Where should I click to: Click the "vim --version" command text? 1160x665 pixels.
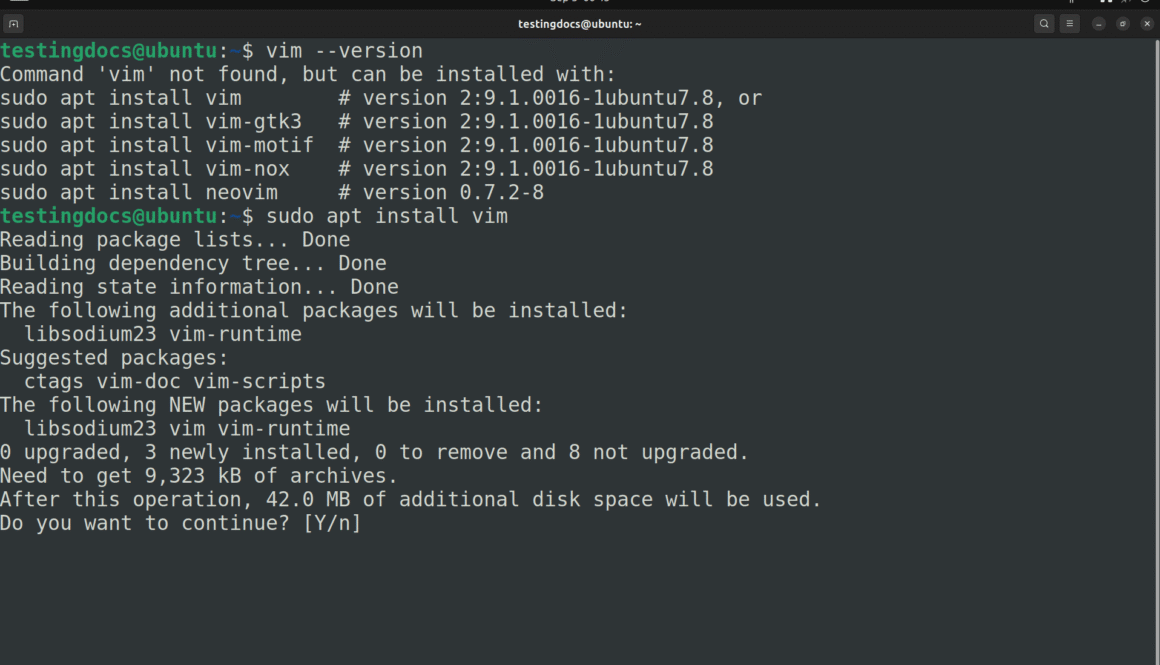tap(344, 51)
